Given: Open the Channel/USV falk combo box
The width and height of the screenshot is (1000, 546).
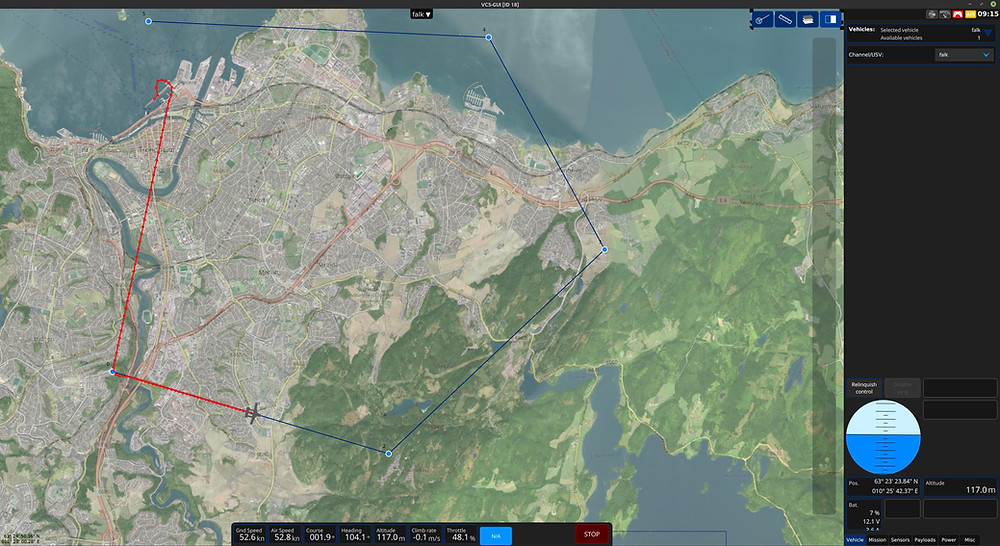Looking at the screenshot, I should 964,55.
